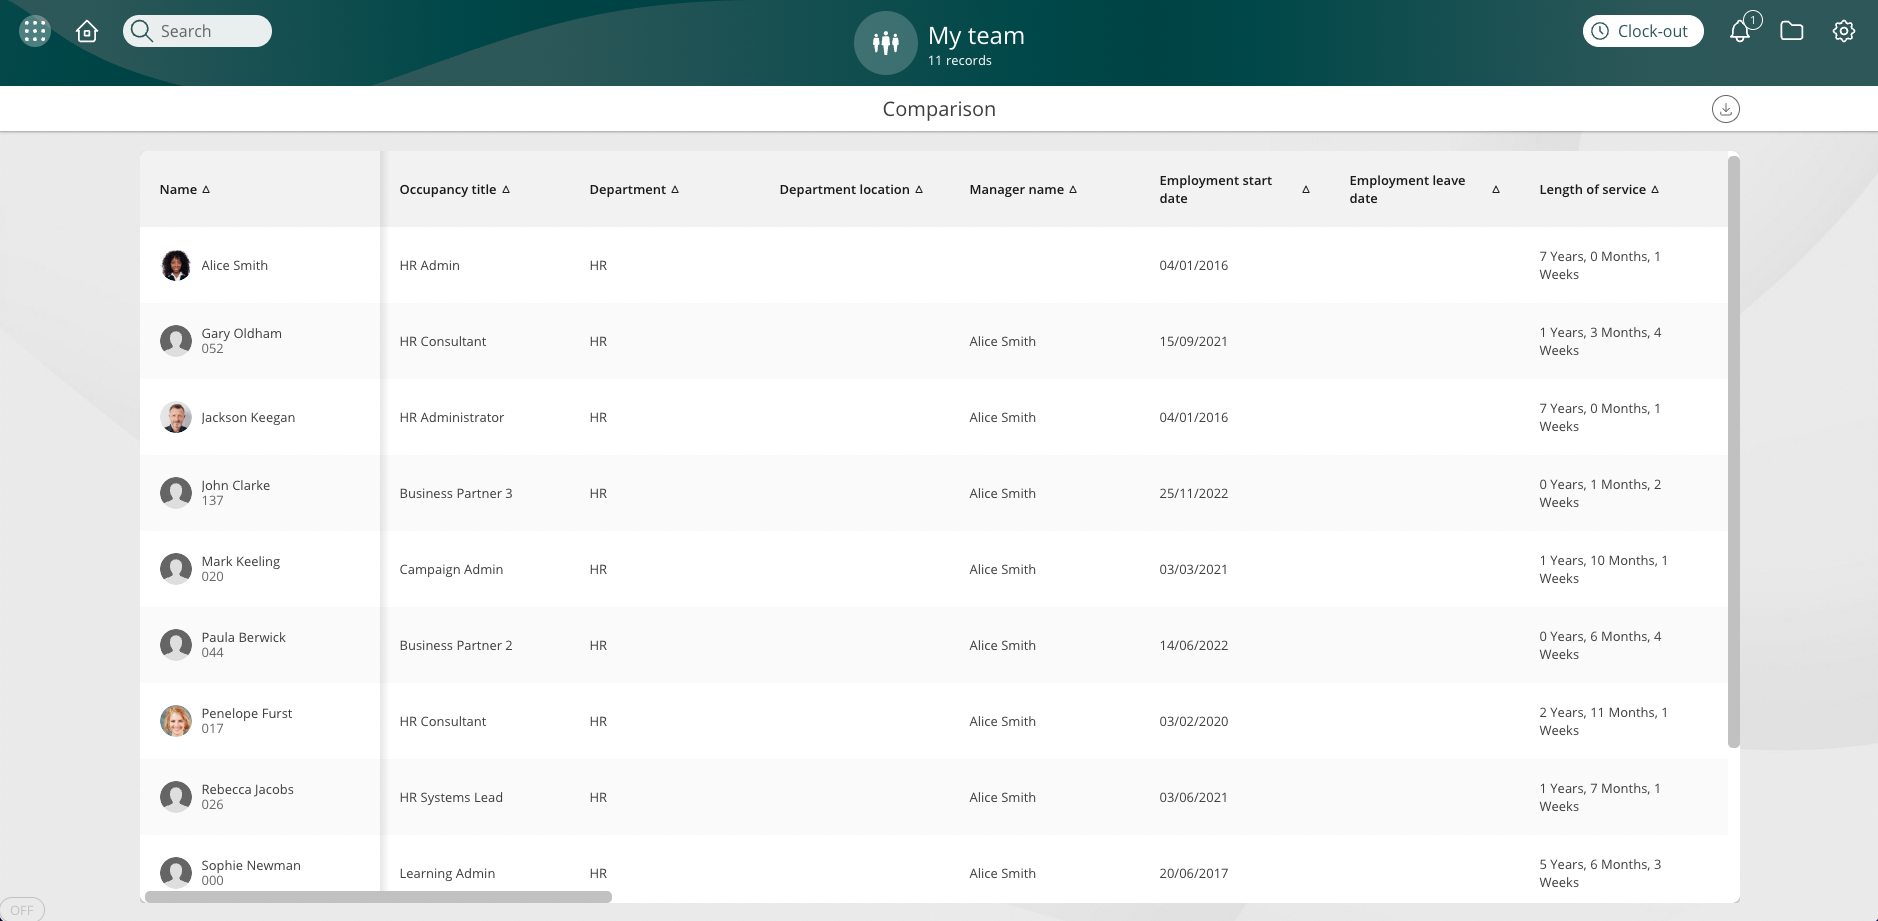The image size is (1878, 921).
Task: Open Gary Oldham's record
Action: (x=242, y=333)
